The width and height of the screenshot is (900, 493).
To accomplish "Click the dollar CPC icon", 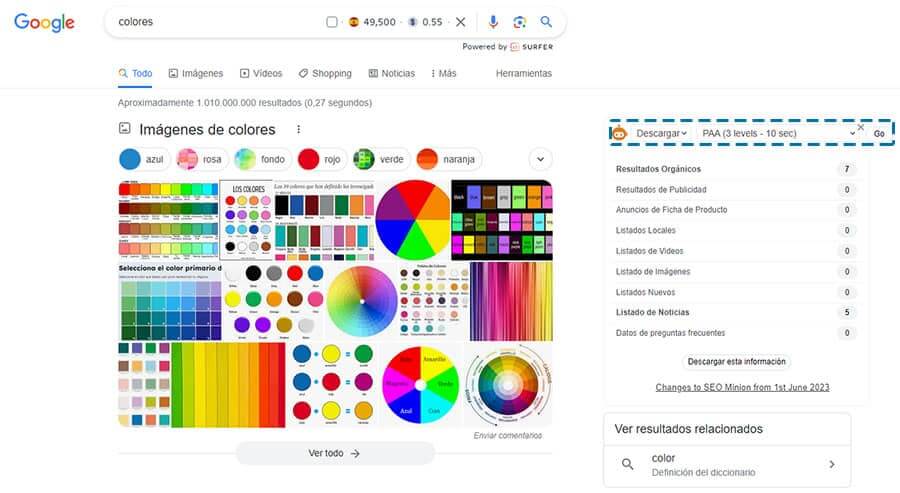I will (413, 22).
